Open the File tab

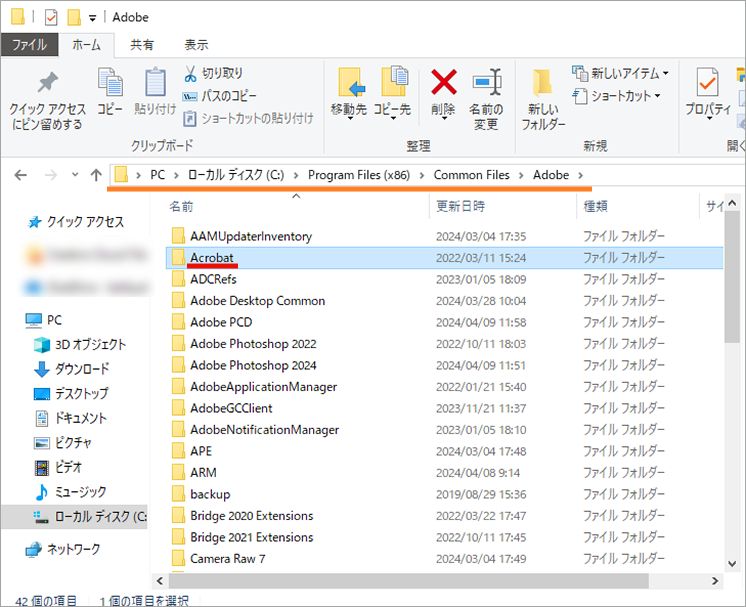(x=29, y=45)
